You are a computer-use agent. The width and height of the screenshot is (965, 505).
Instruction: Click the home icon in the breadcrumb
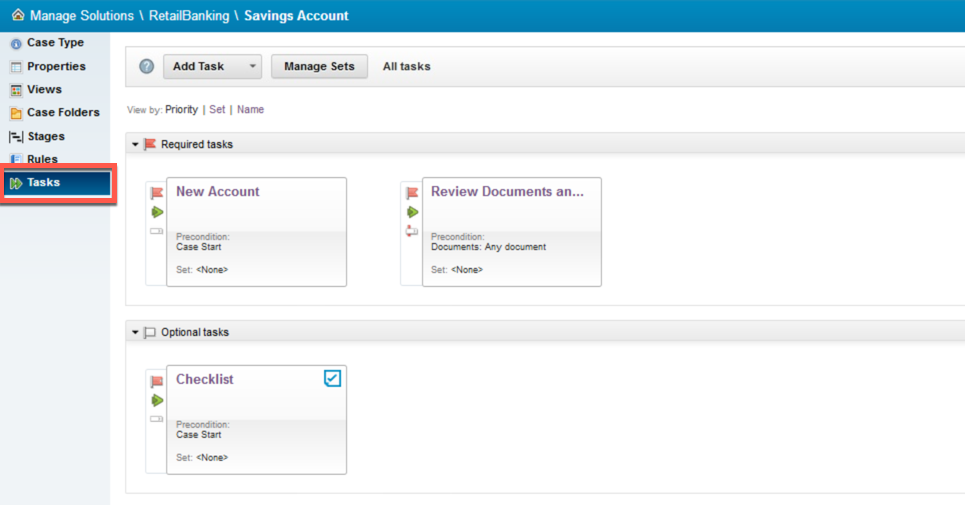[x=17, y=16]
